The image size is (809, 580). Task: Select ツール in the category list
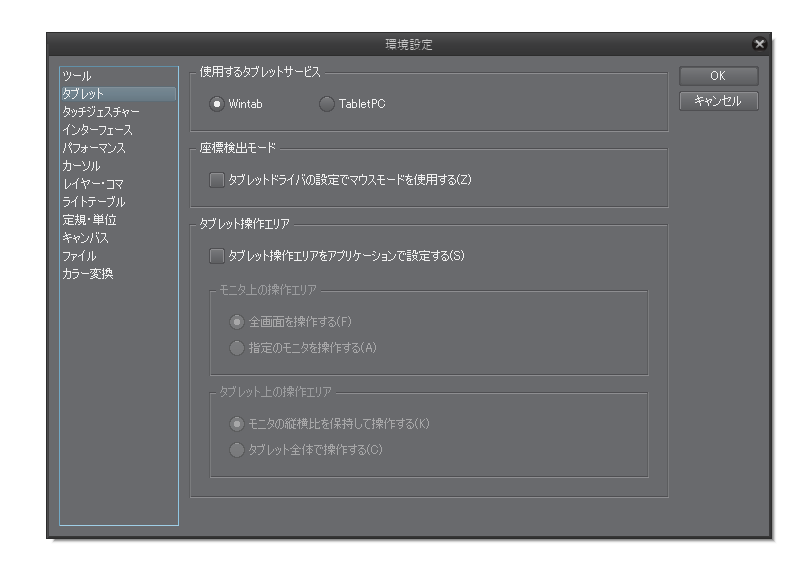[x=77, y=76]
